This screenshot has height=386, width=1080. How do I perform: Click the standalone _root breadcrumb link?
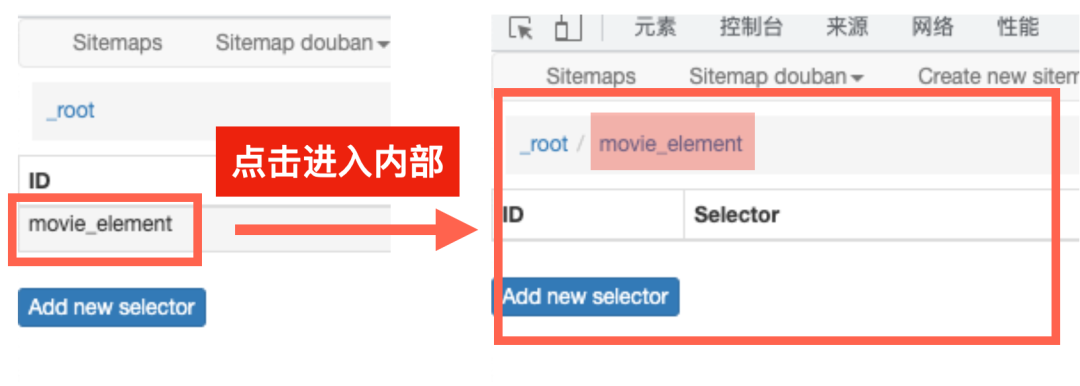point(70,111)
